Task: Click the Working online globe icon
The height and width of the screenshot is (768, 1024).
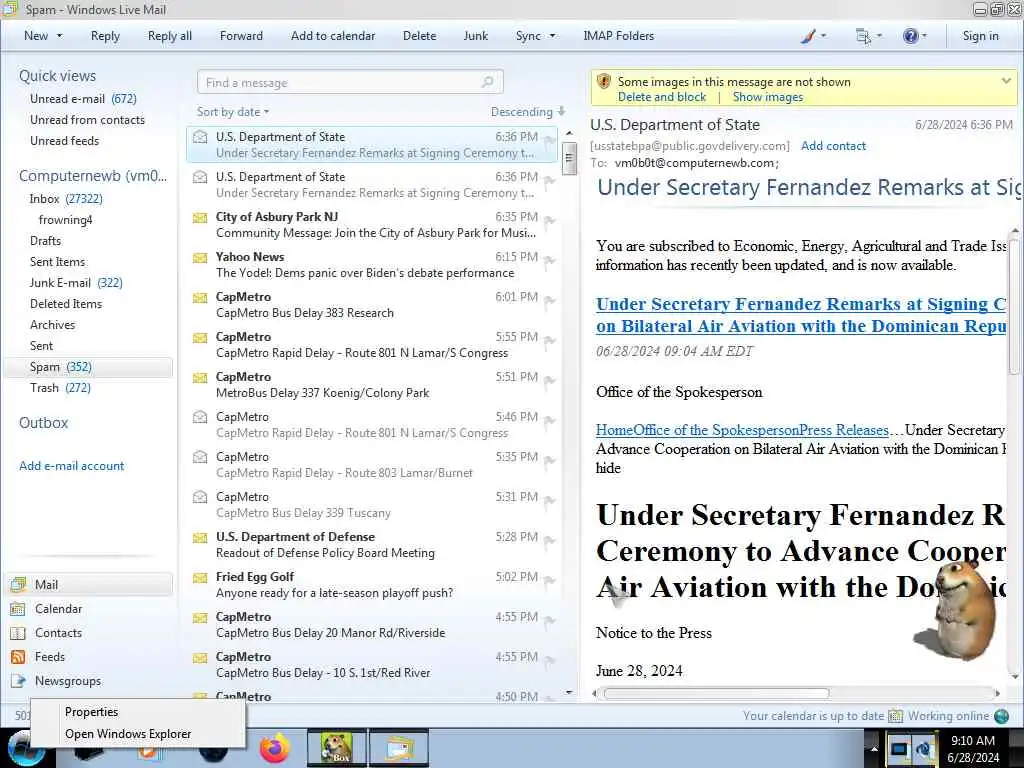Action: coord(1001,716)
